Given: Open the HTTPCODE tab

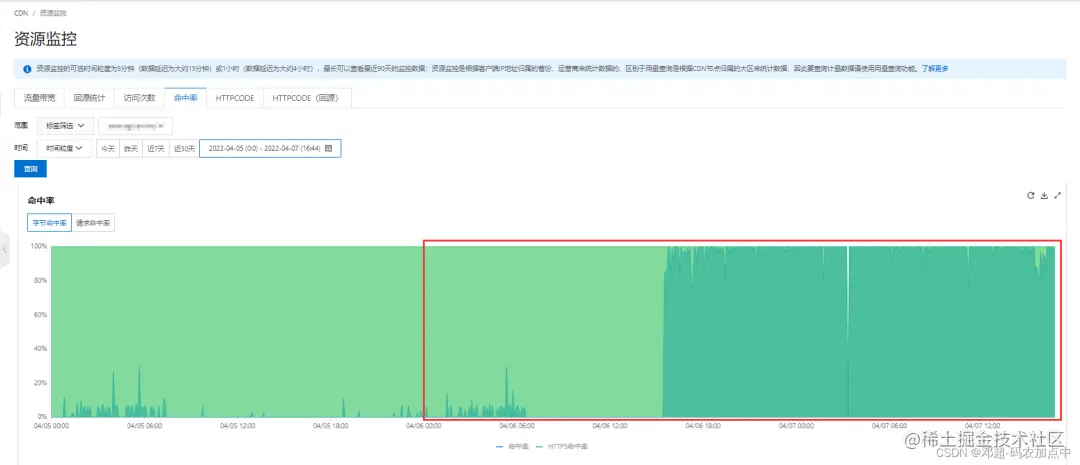Looking at the screenshot, I should pyautogui.click(x=235, y=99).
